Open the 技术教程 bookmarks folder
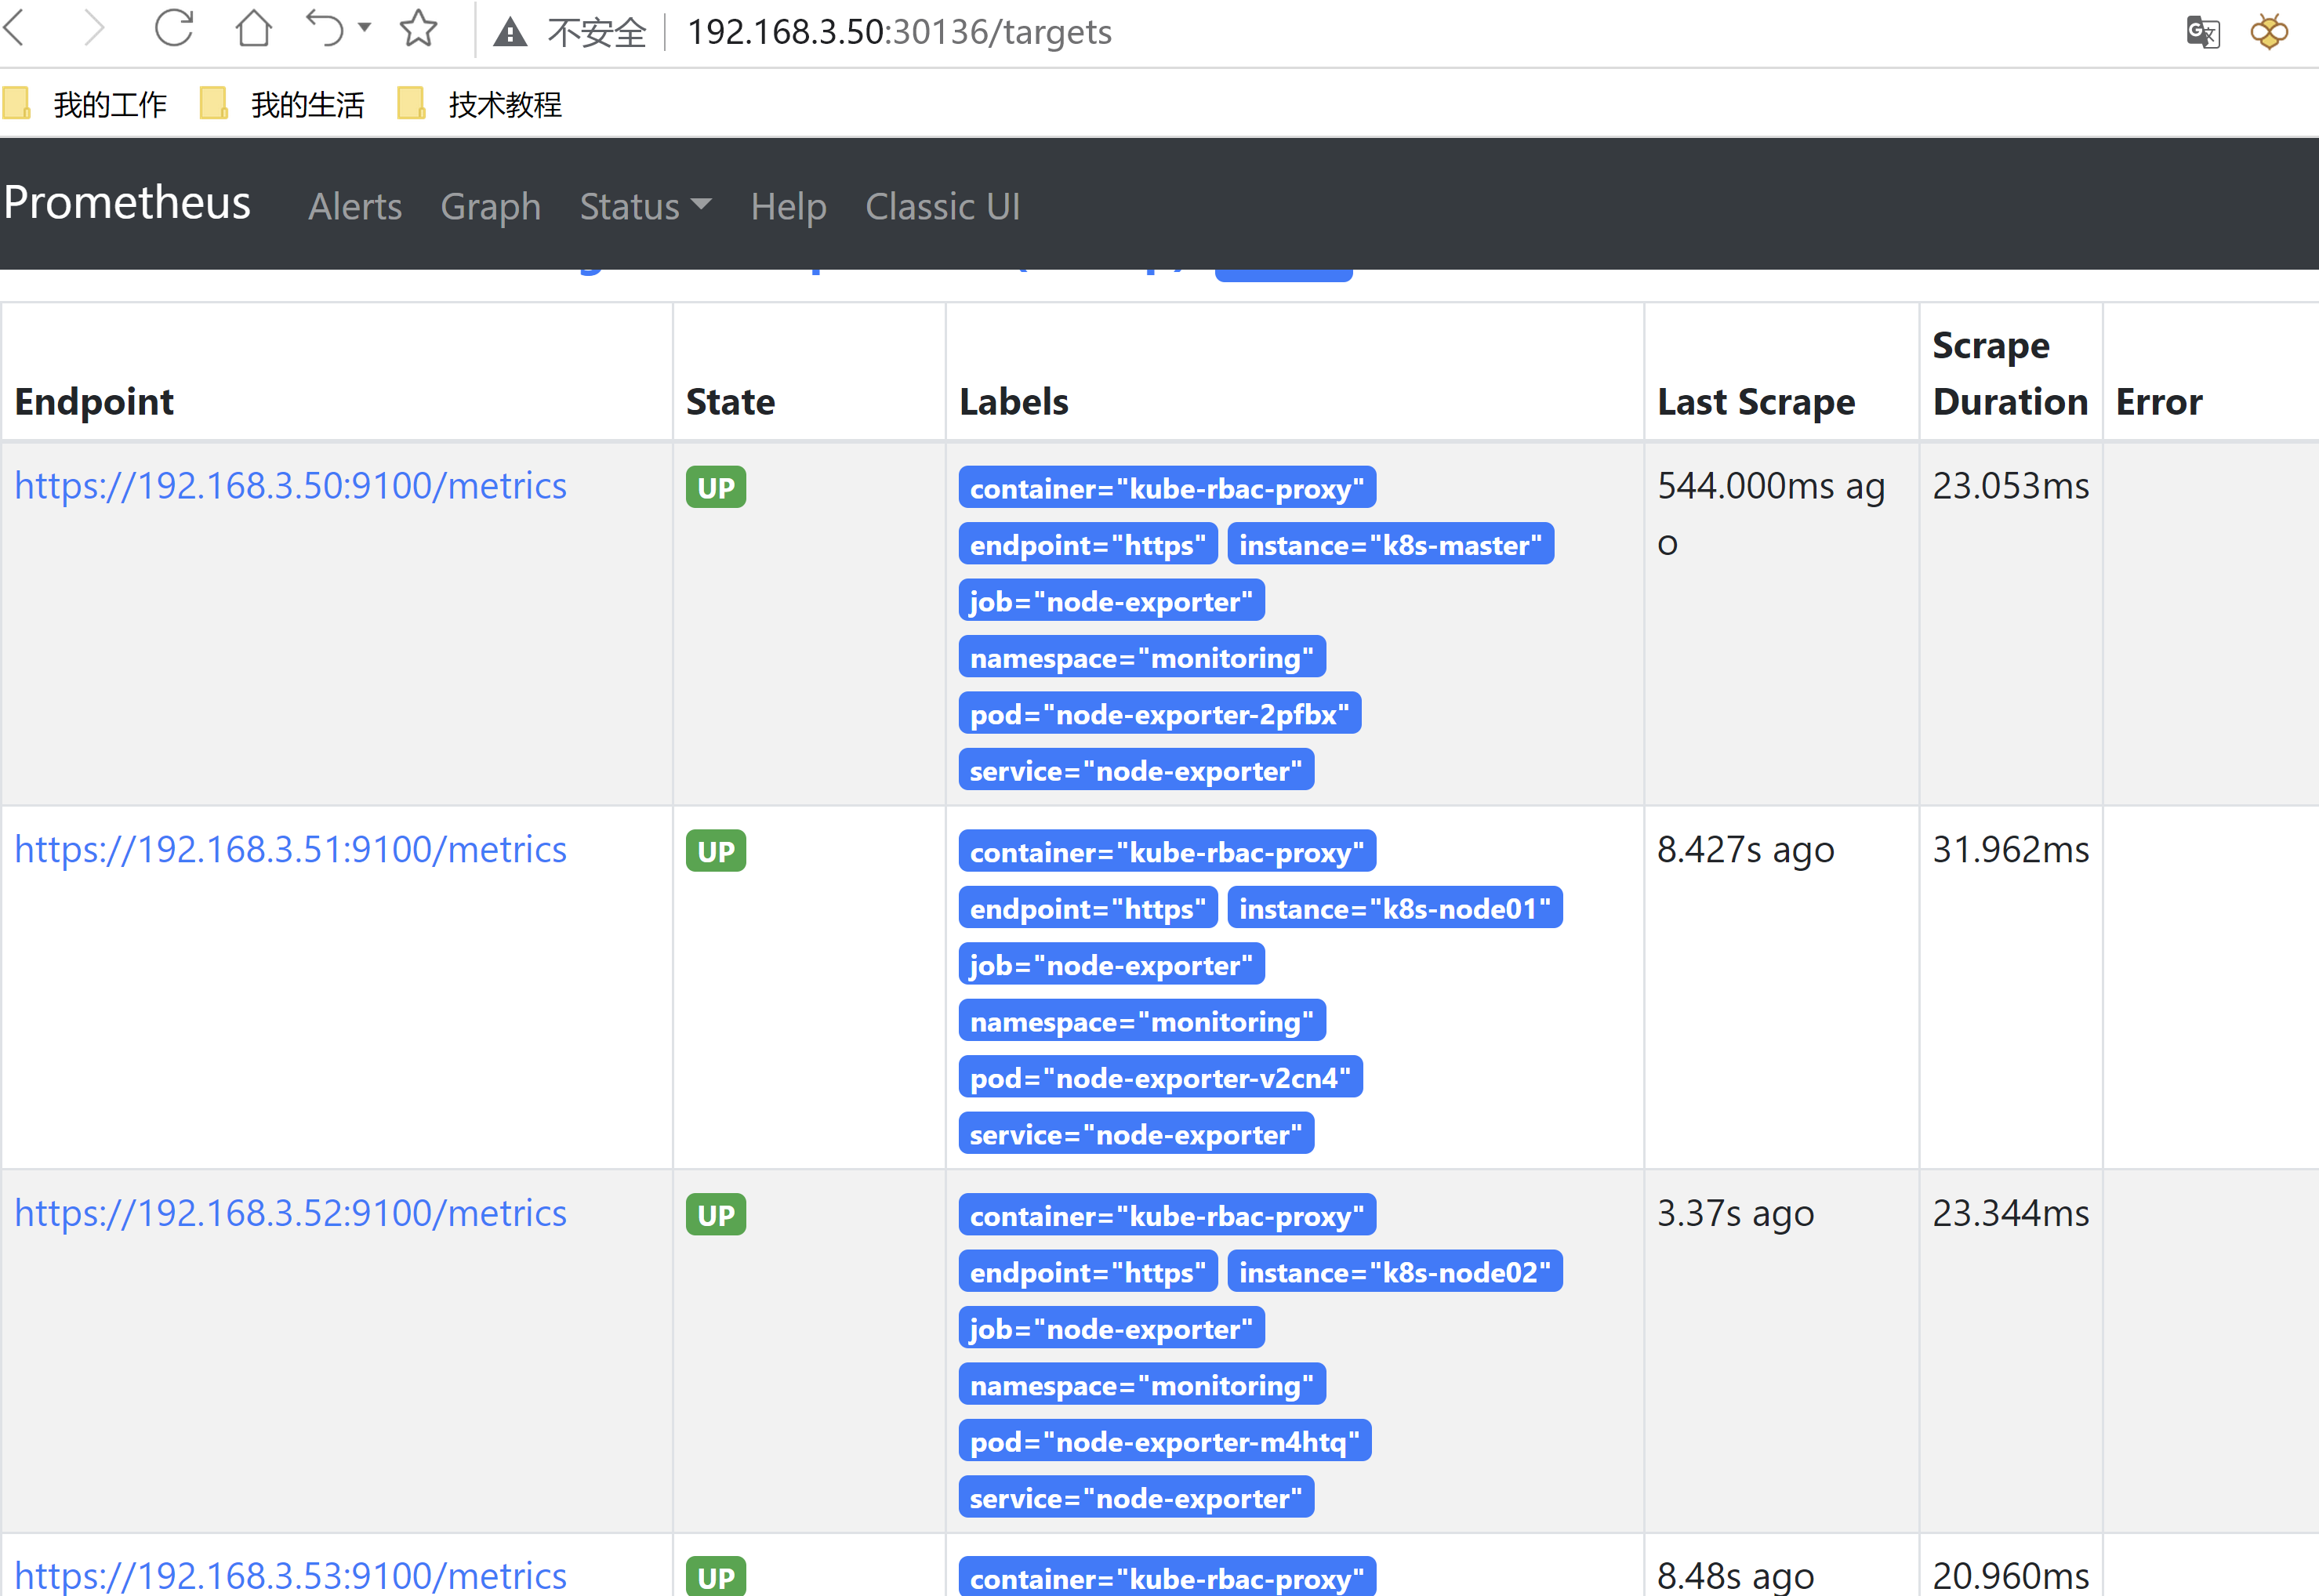The width and height of the screenshot is (2319, 1596). pos(504,104)
